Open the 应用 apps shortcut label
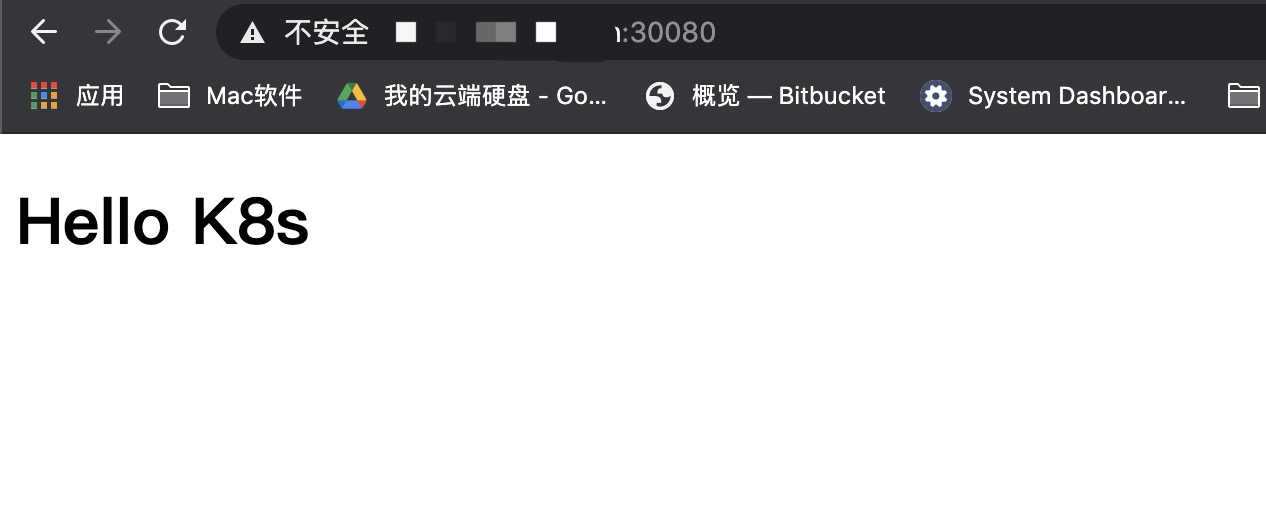1266x510 pixels. (100, 96)
